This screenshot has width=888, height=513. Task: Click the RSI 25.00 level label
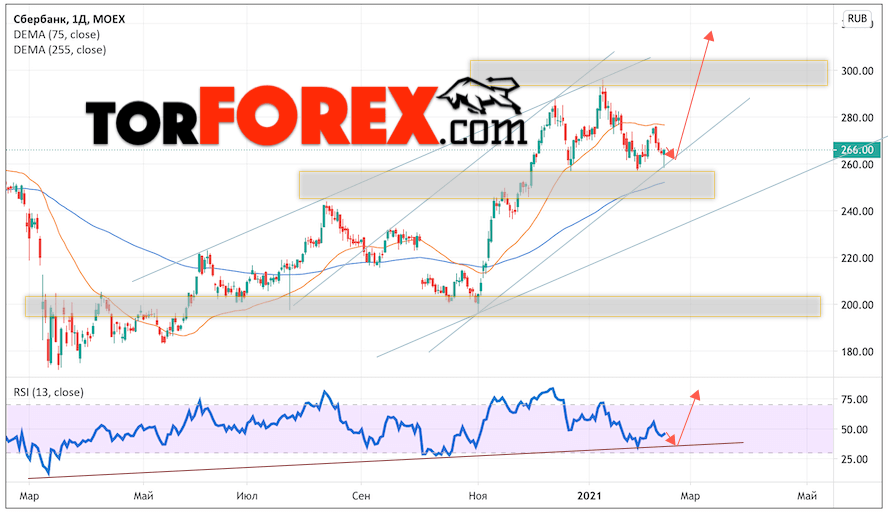(855, 459)
